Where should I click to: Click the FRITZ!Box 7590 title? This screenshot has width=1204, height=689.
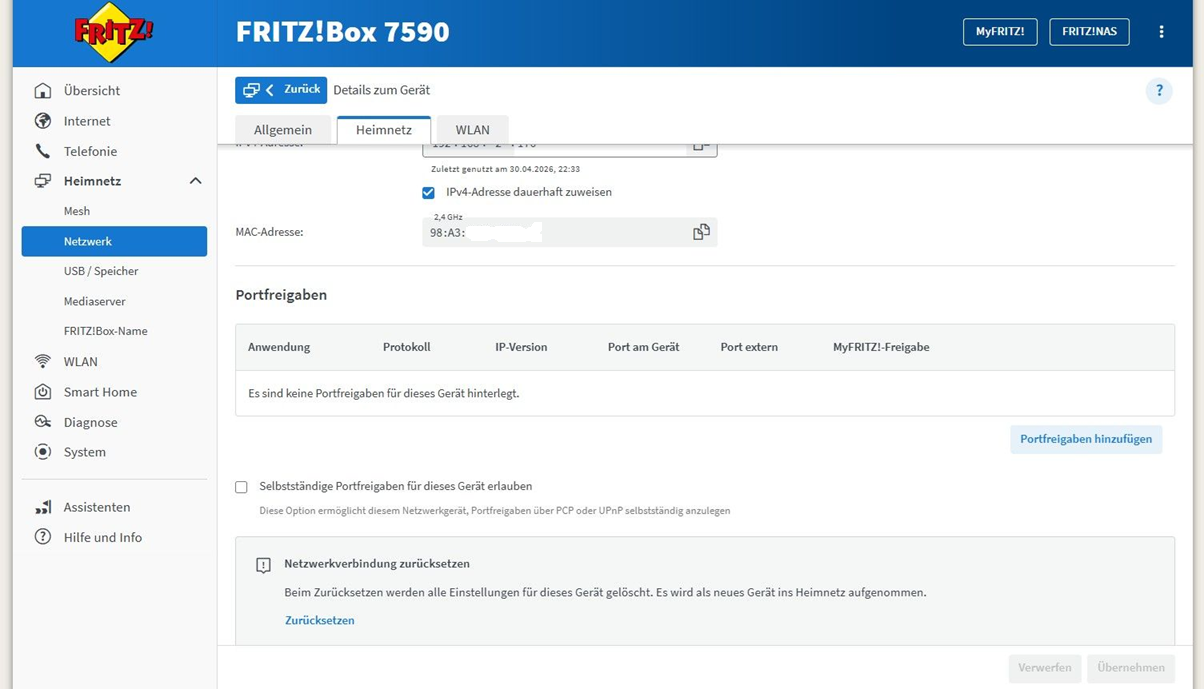[342, 32]
